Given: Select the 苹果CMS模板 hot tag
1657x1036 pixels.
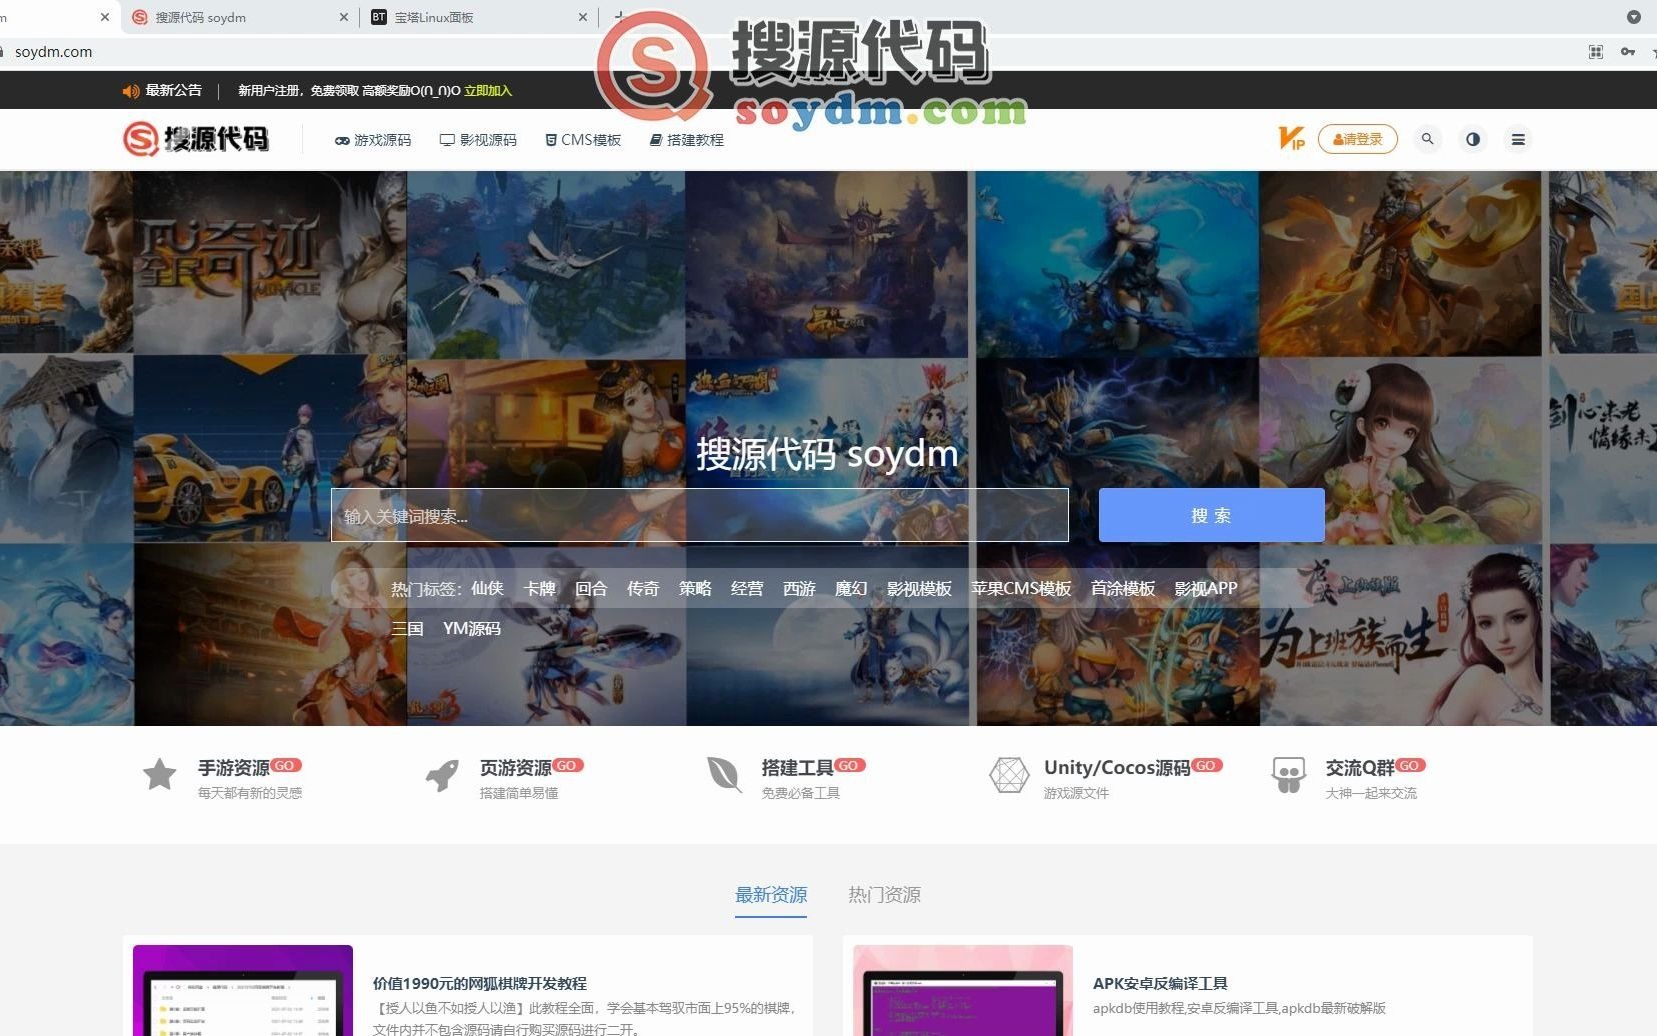Looking at the screenshot, I should pos(1021,588).
